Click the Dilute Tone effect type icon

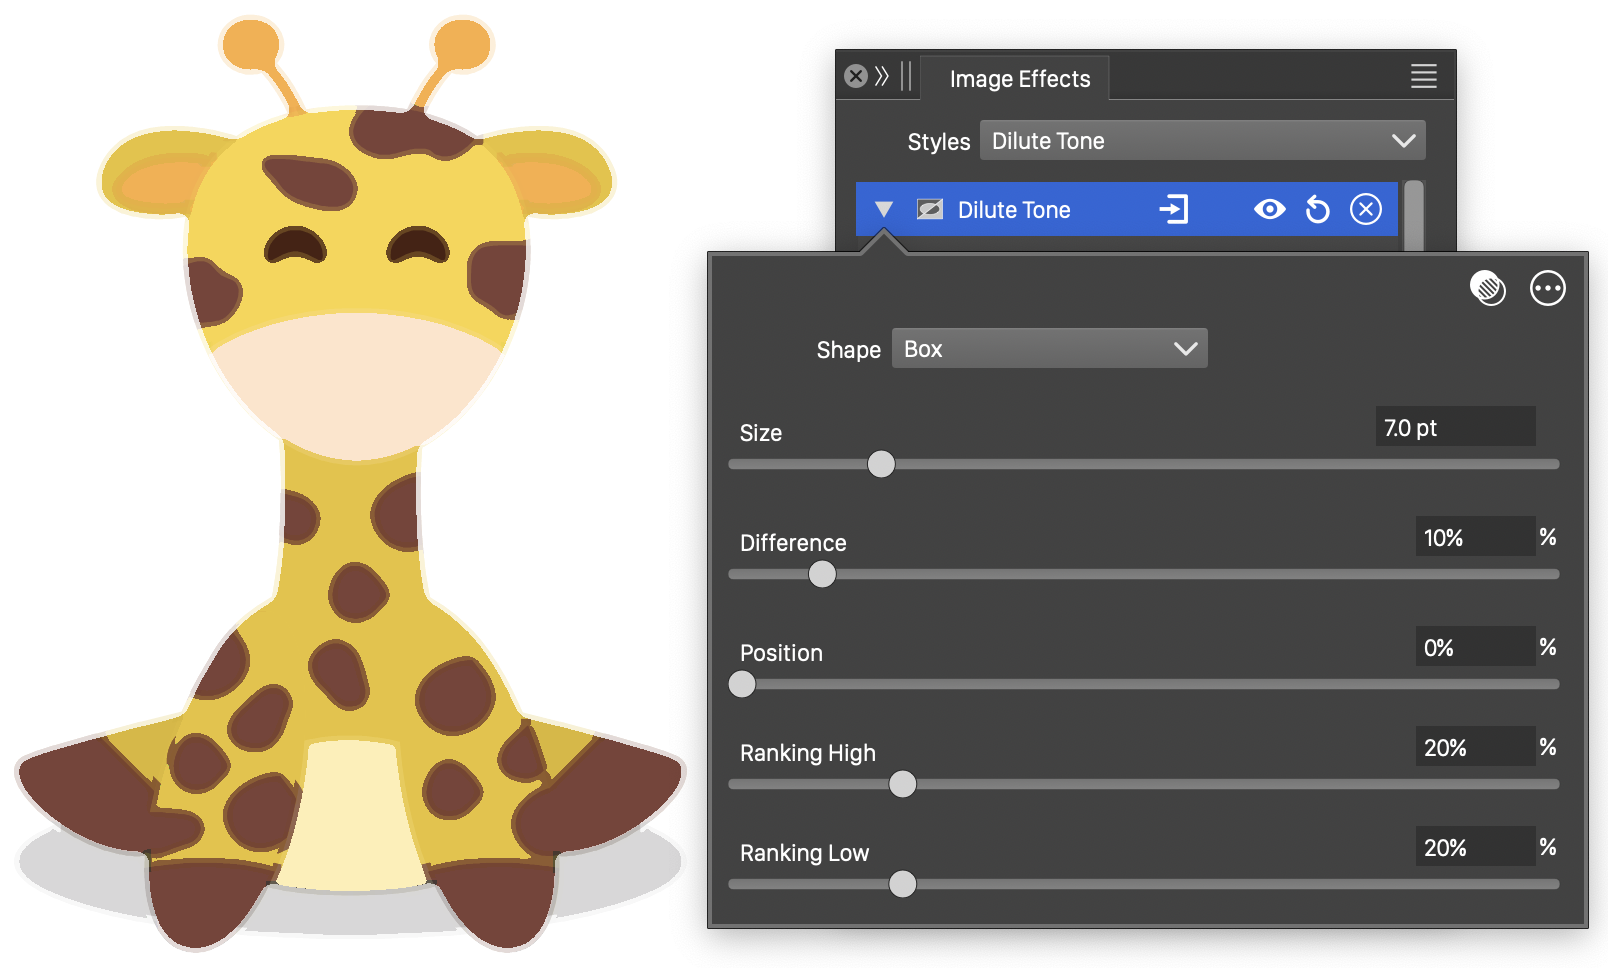coord(930,210)
